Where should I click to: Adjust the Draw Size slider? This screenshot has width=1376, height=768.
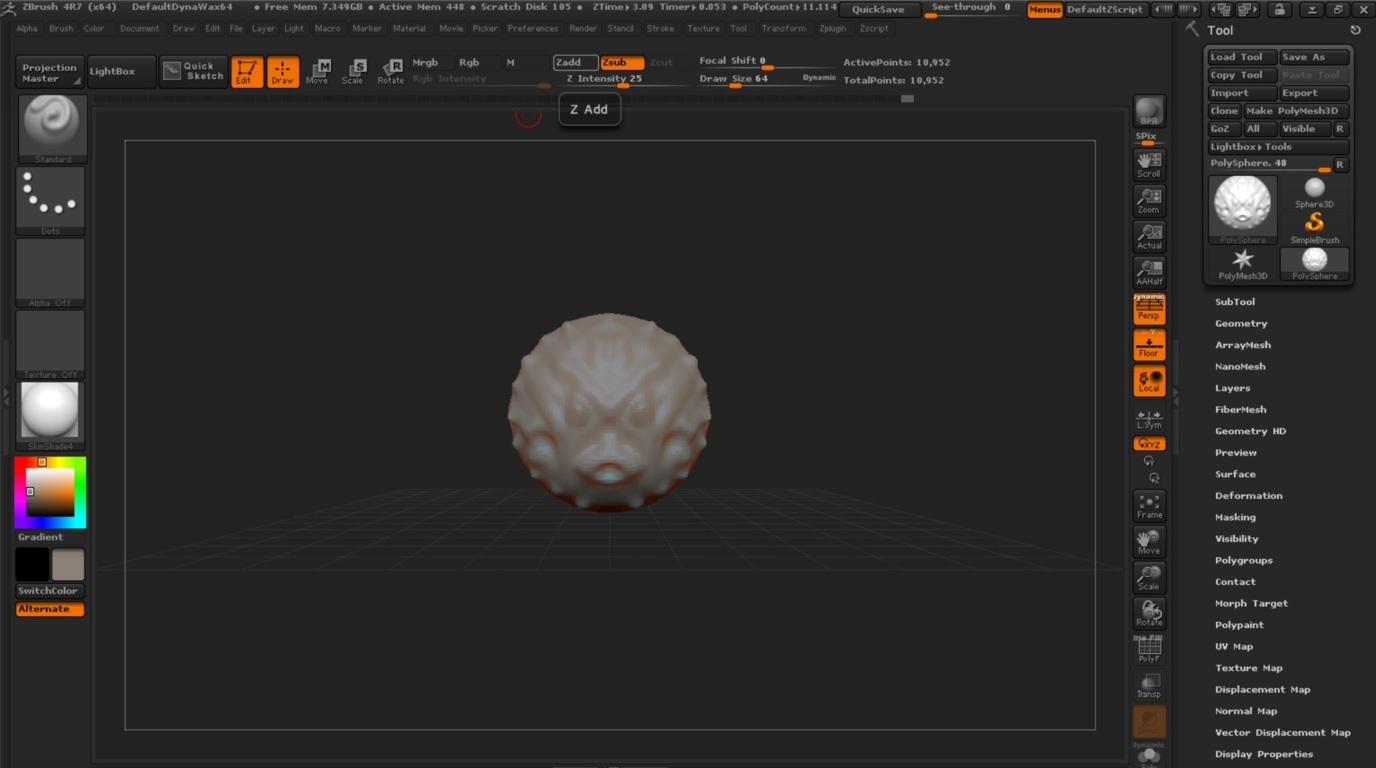click(x=737, y=85)
